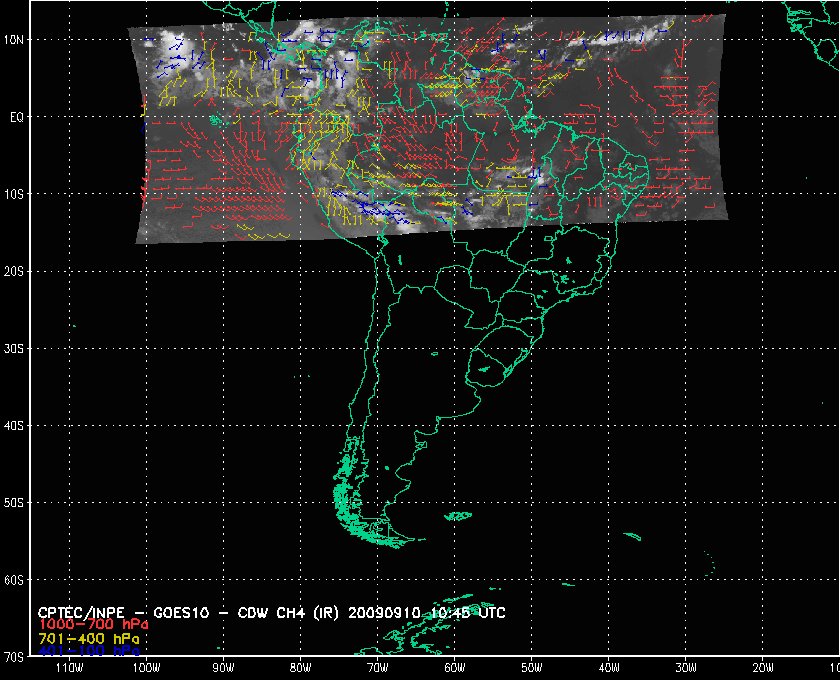Screen dimensions: 840x680
Task: Click the 30S latitude label
Action: (14, 349)
